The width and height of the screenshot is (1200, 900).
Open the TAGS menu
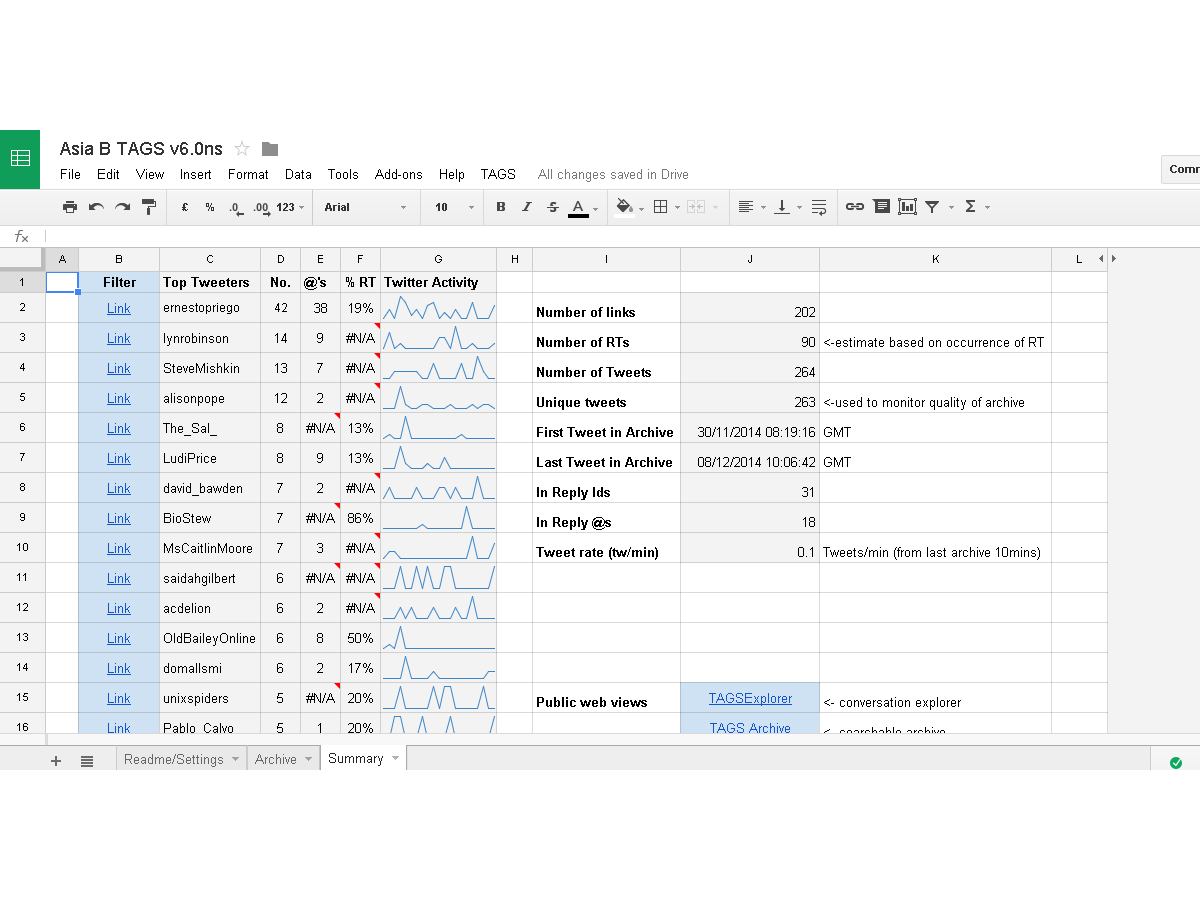point(498,174)
